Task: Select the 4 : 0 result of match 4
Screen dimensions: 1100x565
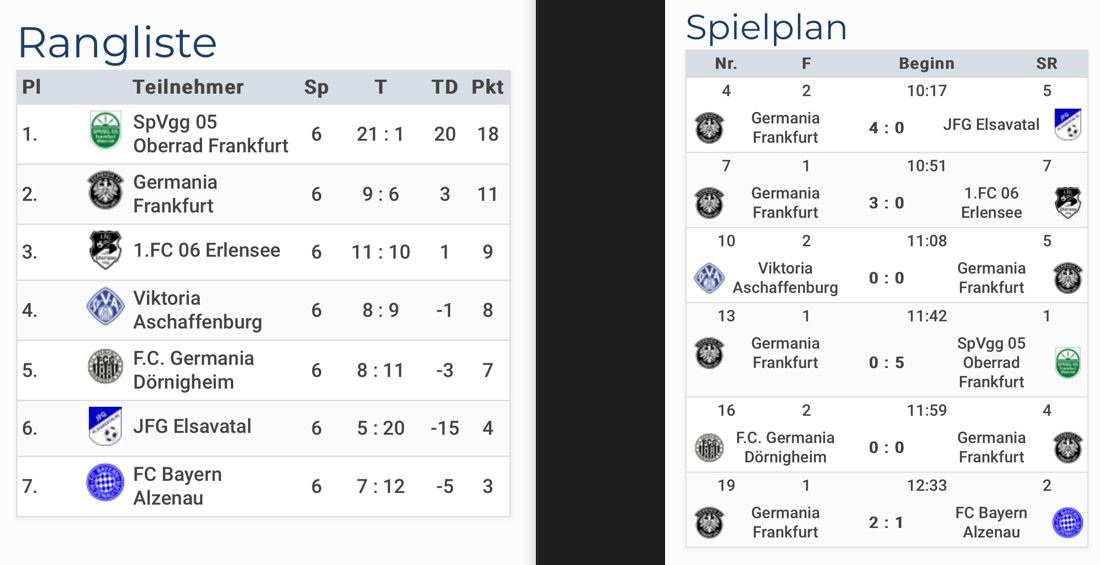Action: pos(887,128)
